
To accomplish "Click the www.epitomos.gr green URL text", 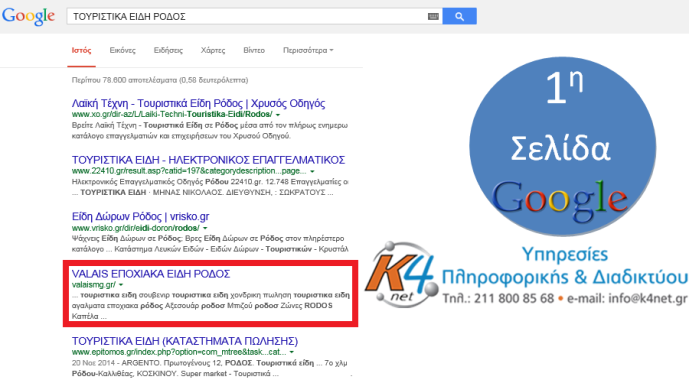I will (x=179, y=352).
